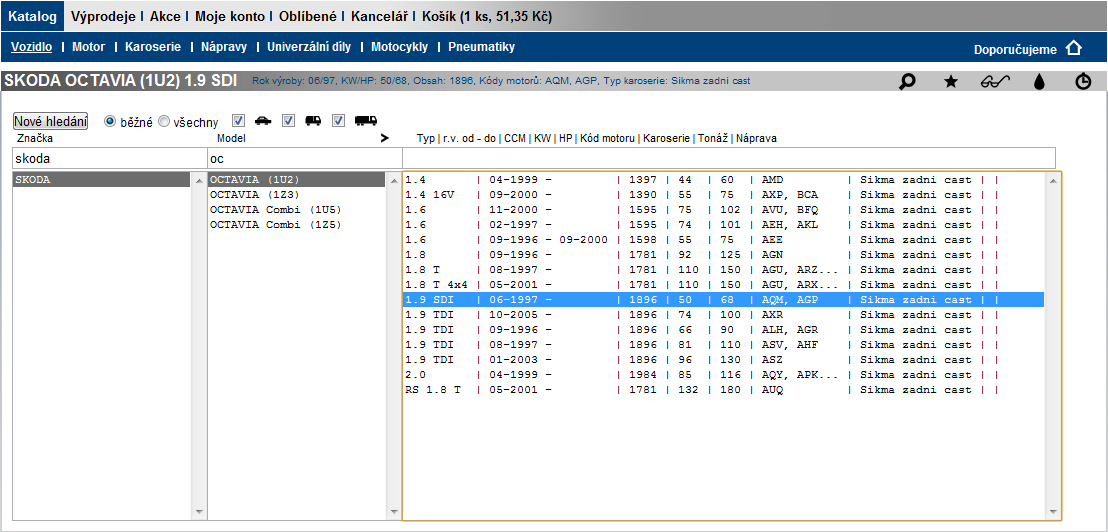Click the truck vehicle icon
Viewport: 1108px width, 532px height.
(x=366, y=121)
